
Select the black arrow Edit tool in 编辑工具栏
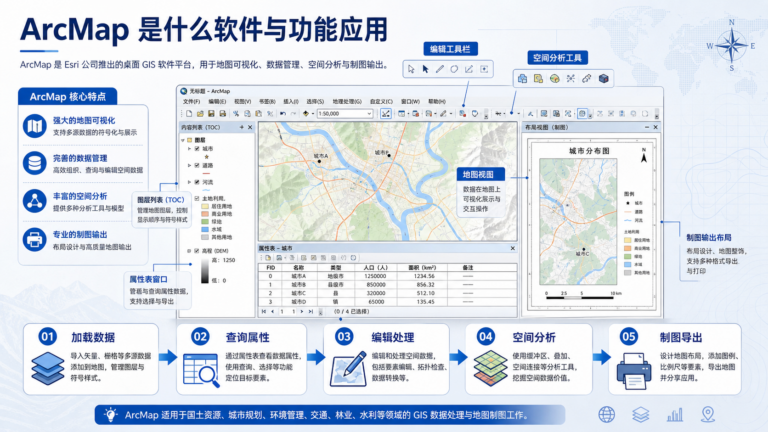tap(425, 69)
